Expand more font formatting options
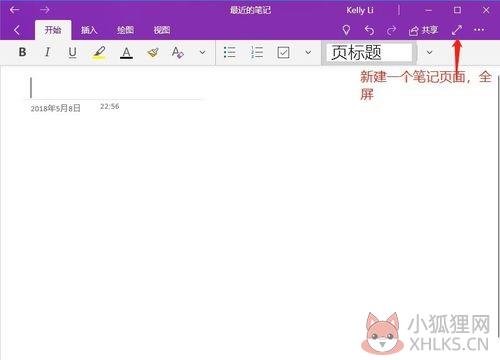The image size is (500, 360). [x=202, y=52]
